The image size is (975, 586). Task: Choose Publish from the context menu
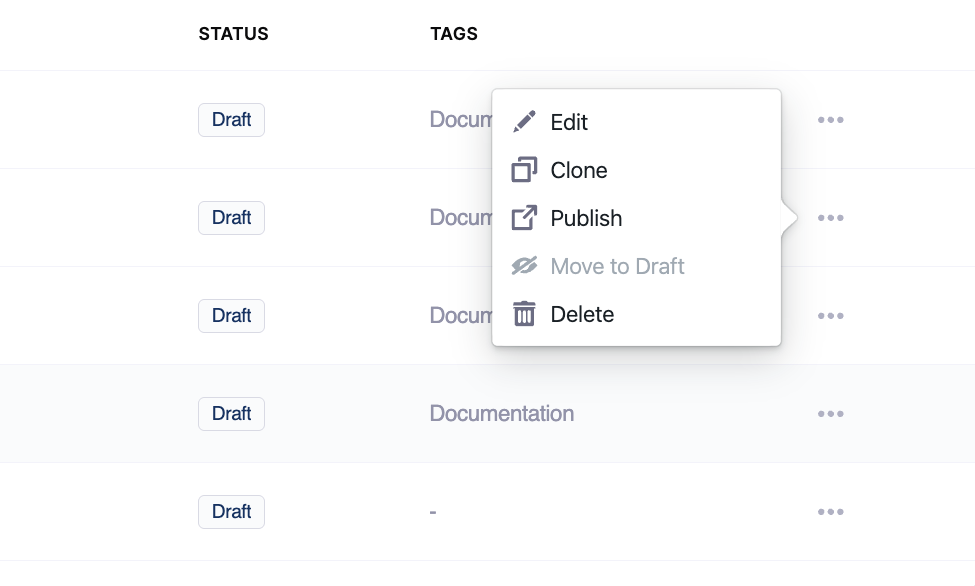[586, 218]
